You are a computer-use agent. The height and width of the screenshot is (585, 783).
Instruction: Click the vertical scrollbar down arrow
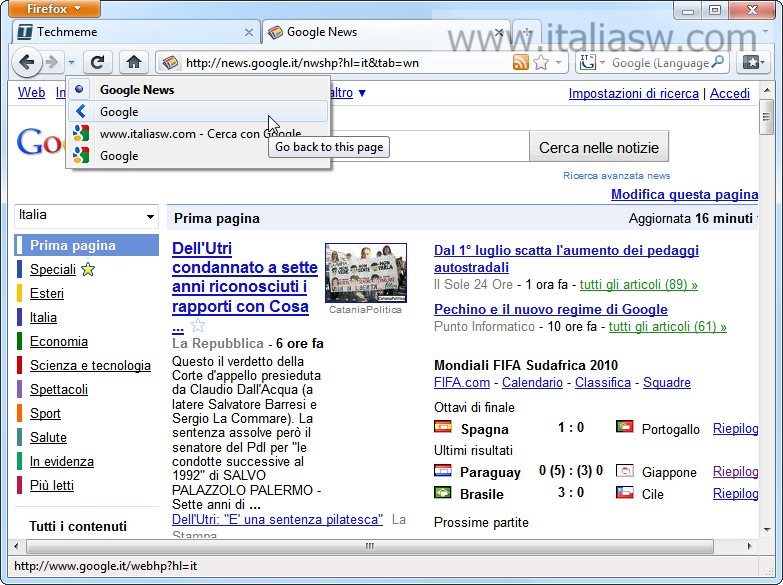click(x=767, y=530)
